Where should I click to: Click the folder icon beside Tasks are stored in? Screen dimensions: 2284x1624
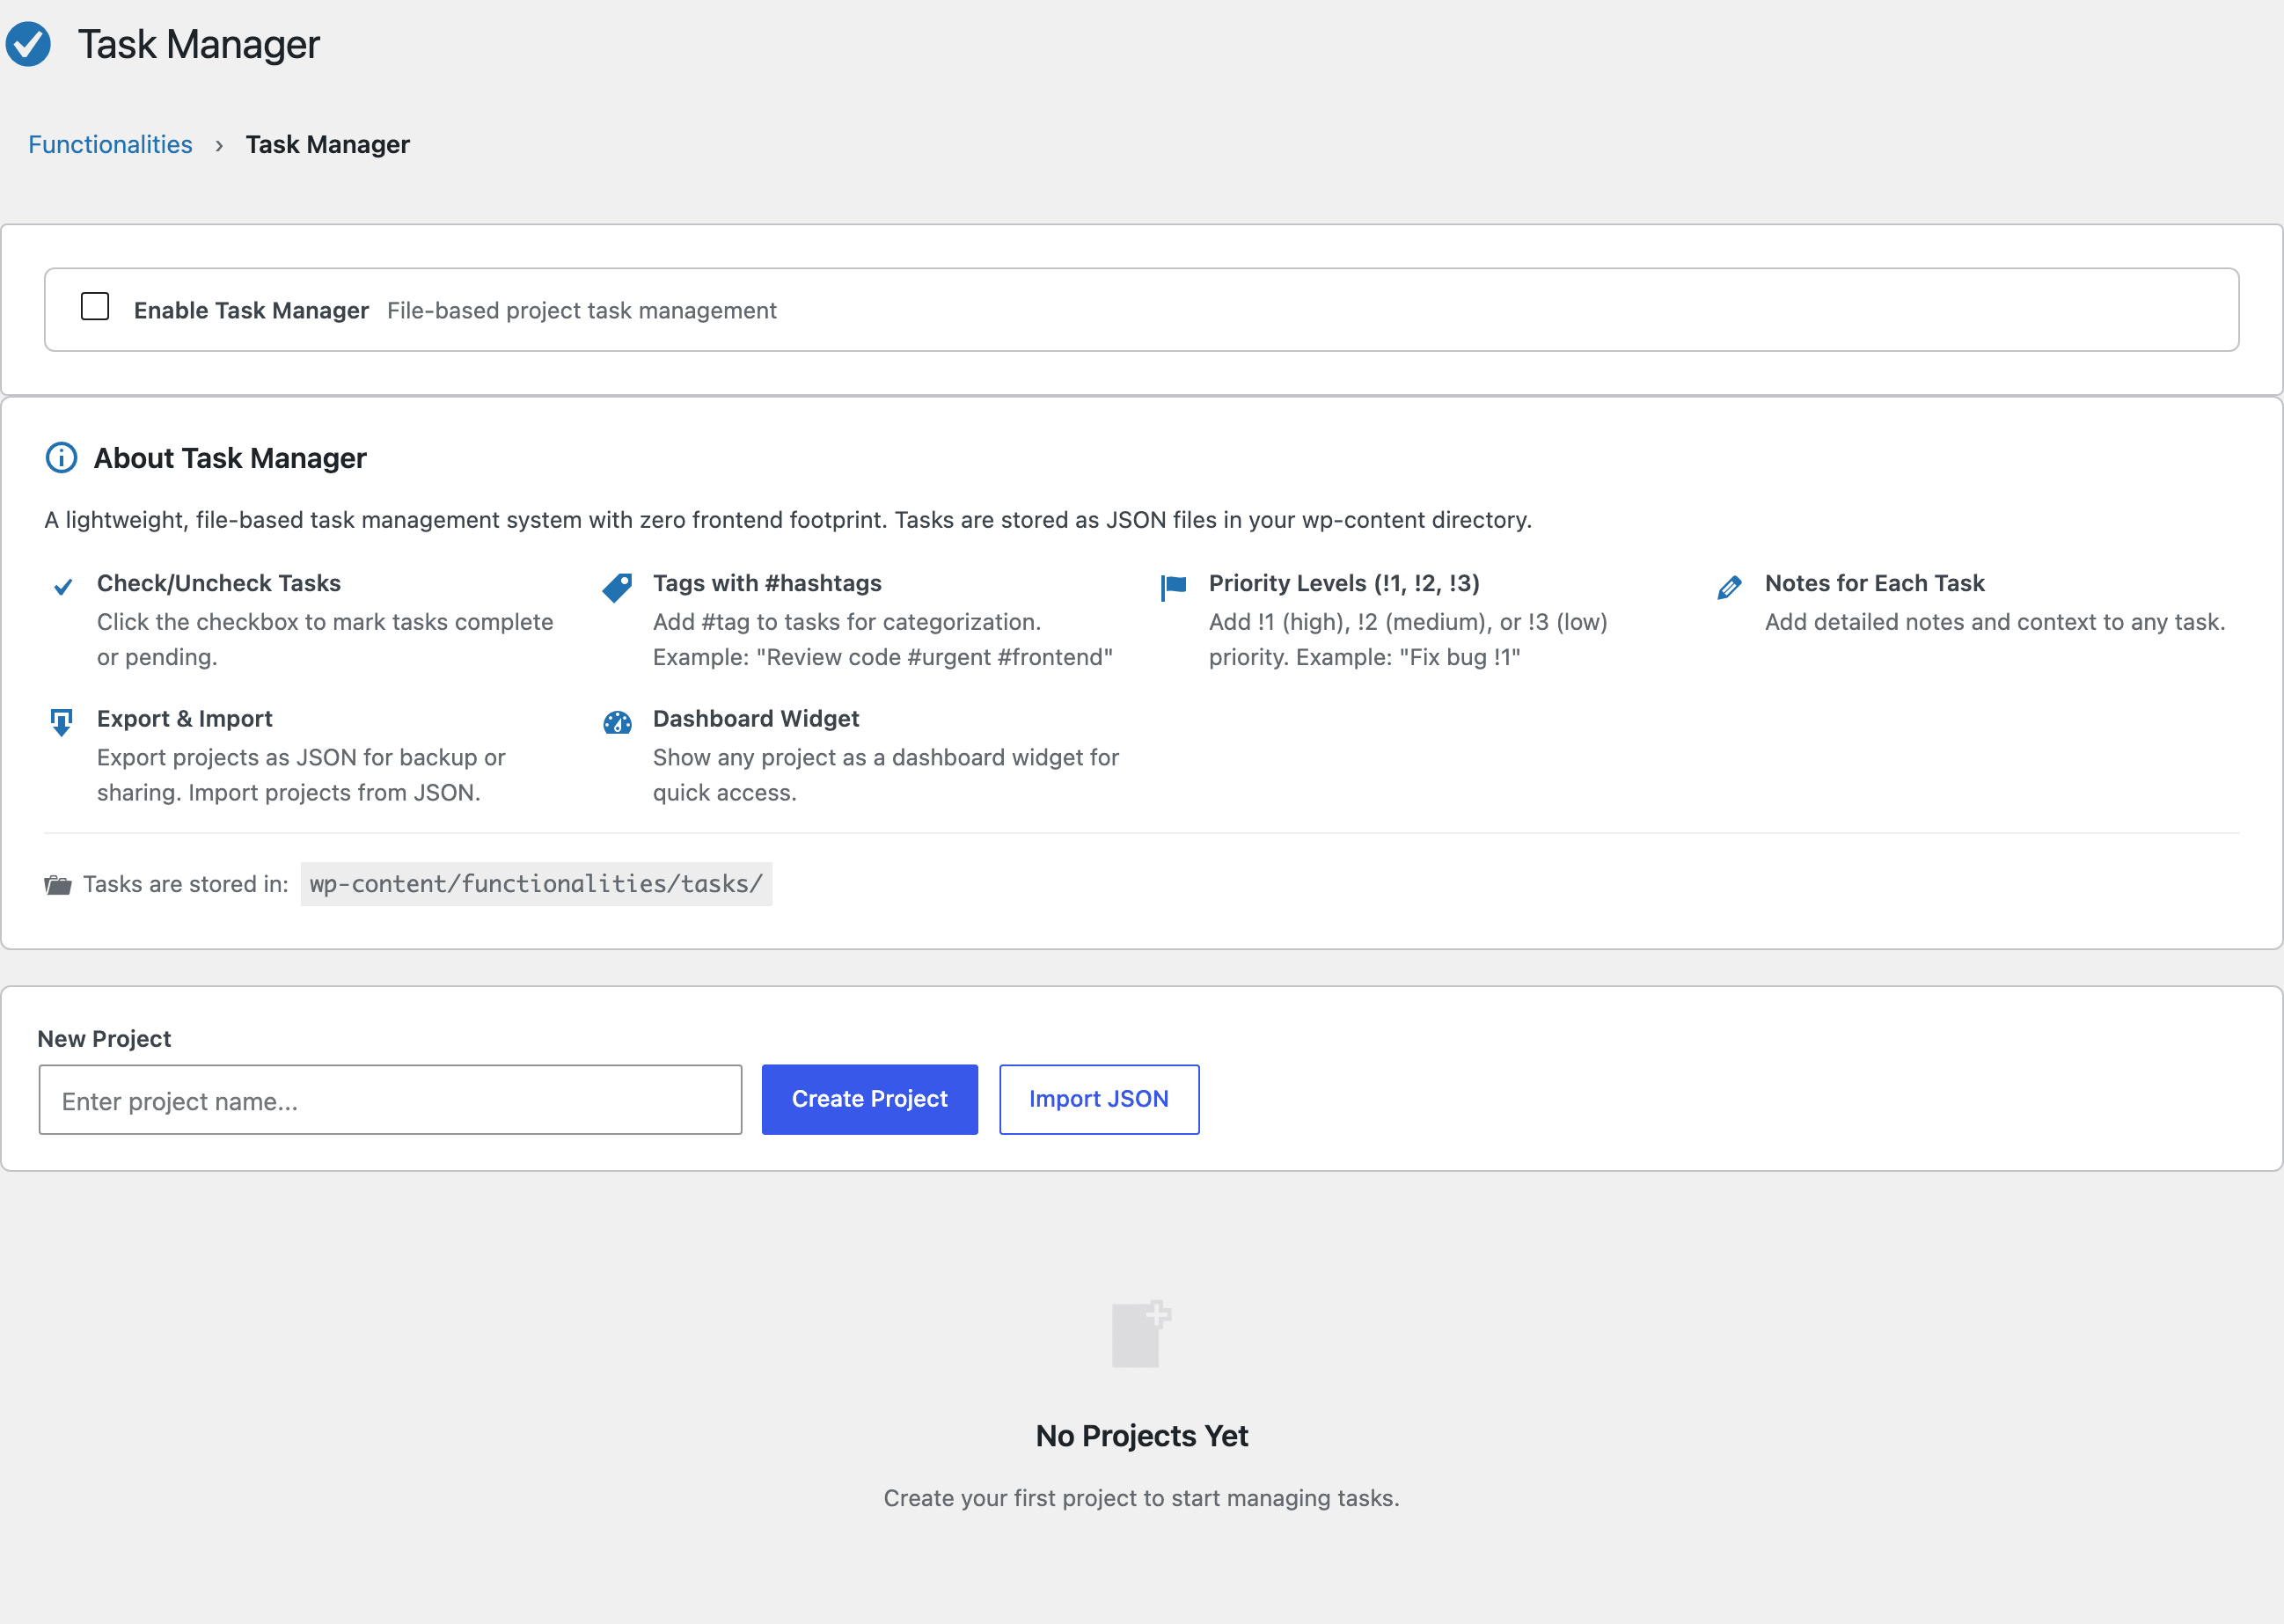click(x=58, y=885)
